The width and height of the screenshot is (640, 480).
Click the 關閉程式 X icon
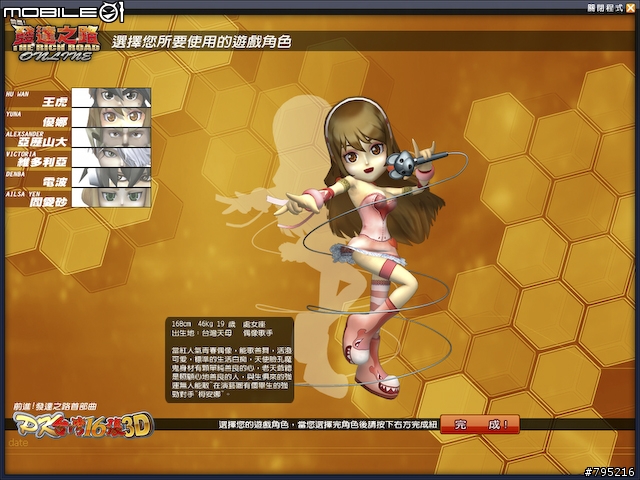pos(630,8)
